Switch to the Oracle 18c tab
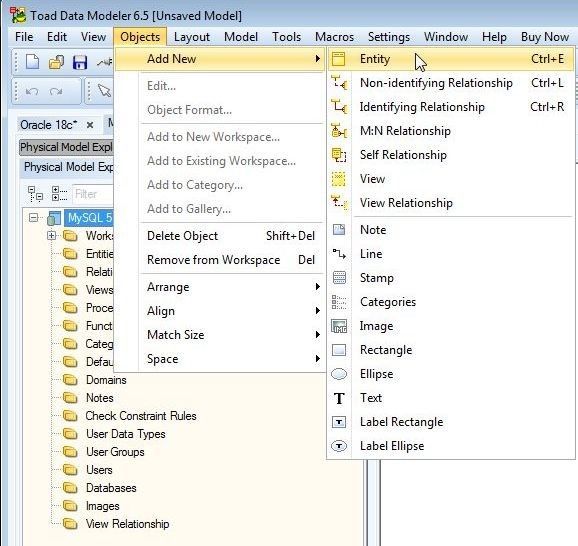 [x=49, y=125]
